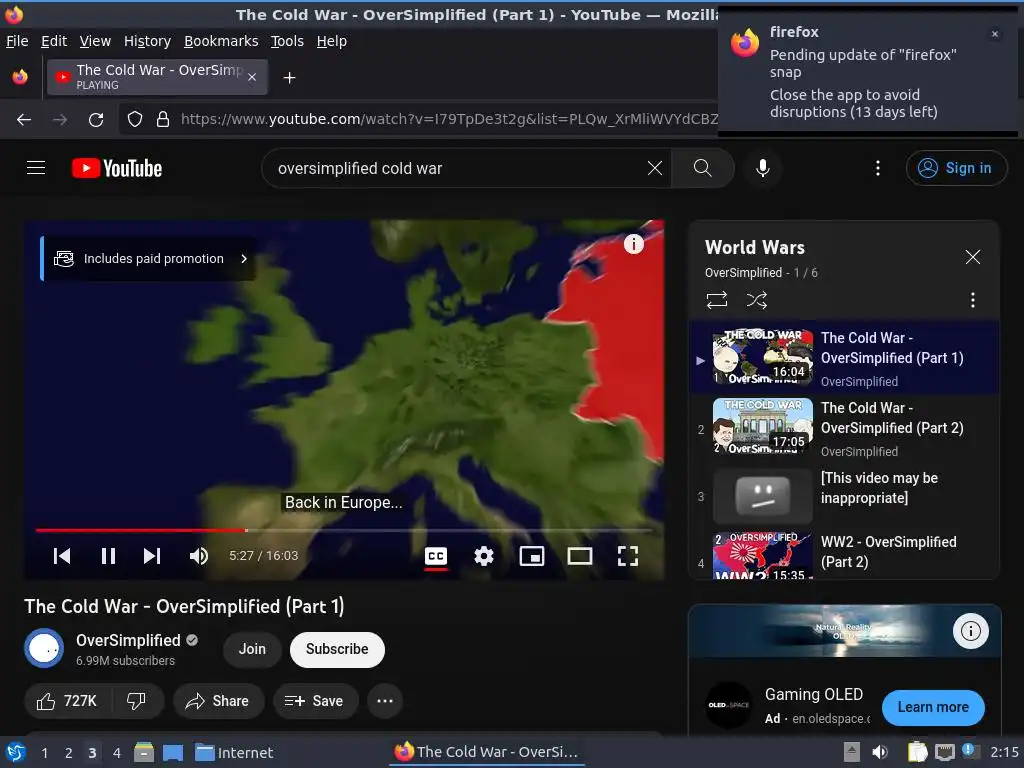Open the View menu

click(95, 41)
